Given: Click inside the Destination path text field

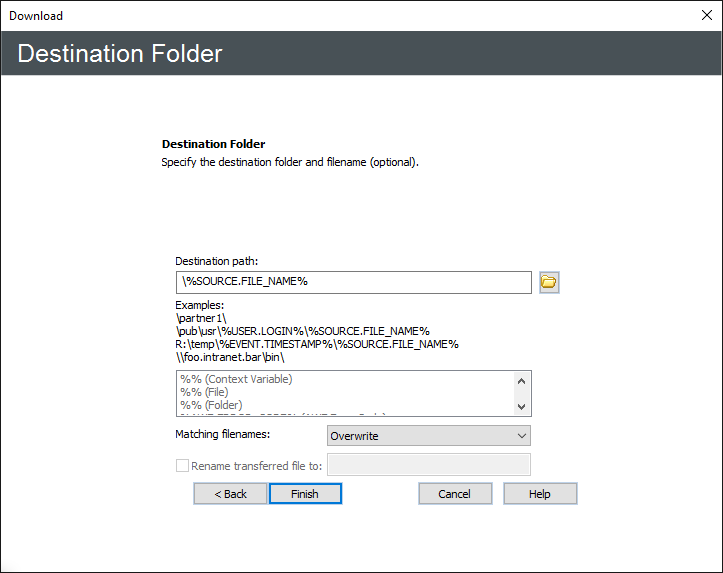Looking at the screenshot, I should [x=353, y=282].
